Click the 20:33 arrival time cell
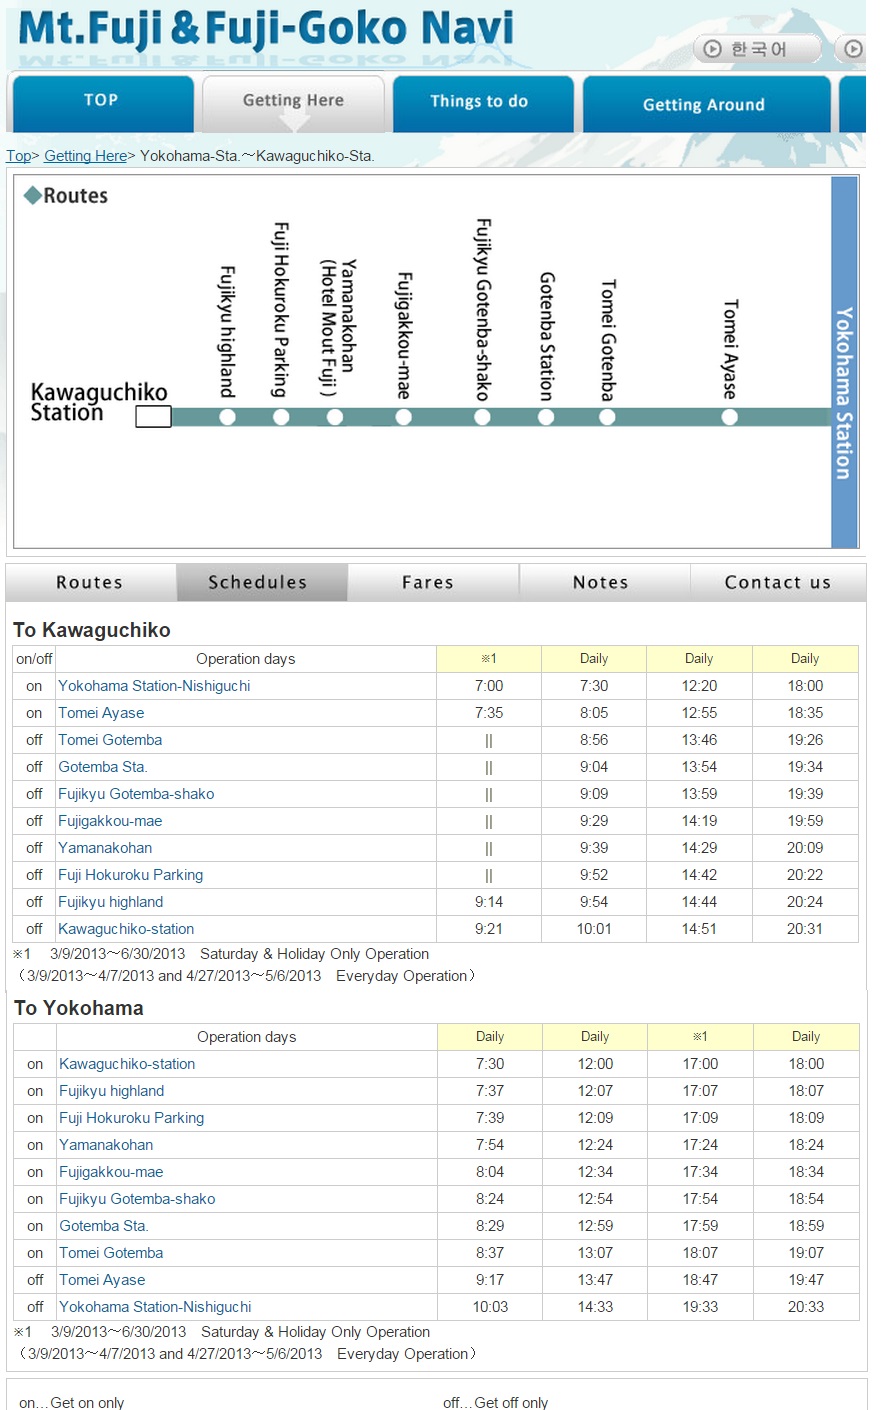Image resolution: width=884 pixels, height=1410 pixels. (806, 1307)
